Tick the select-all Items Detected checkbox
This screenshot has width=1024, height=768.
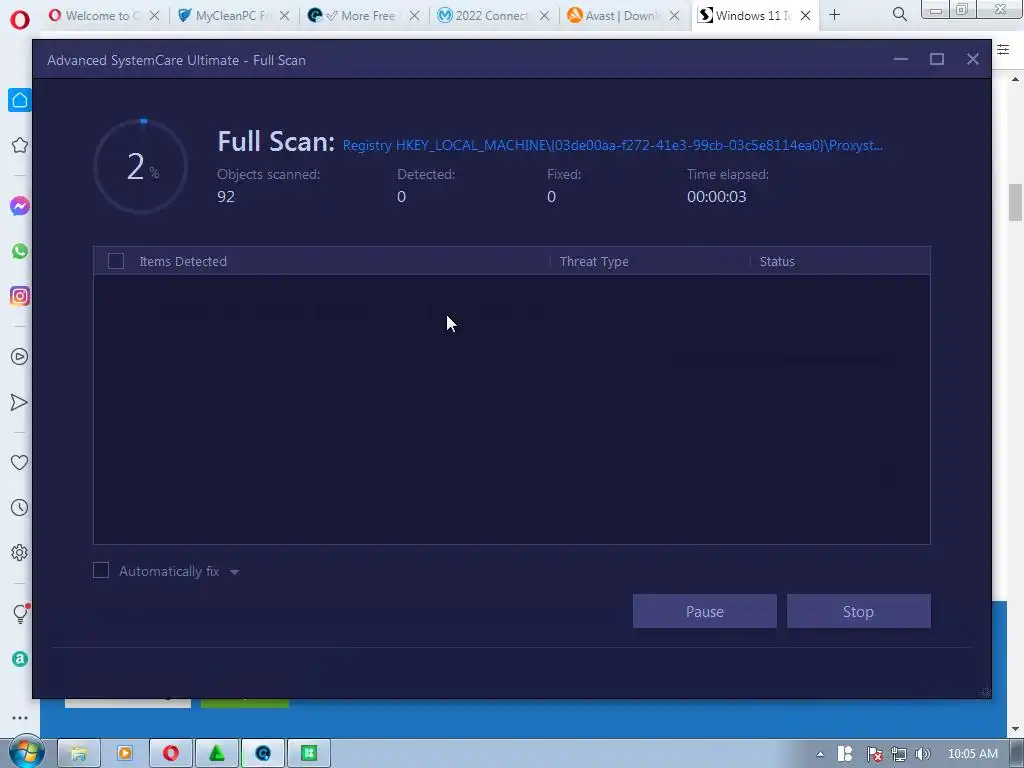[x=116, y=261]
